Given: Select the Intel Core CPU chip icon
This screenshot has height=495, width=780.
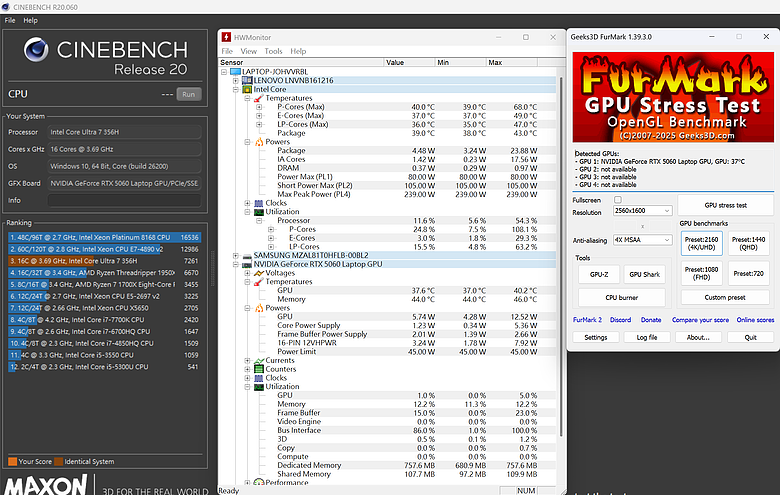Looking at the screenshot, I should coord(247,90).
